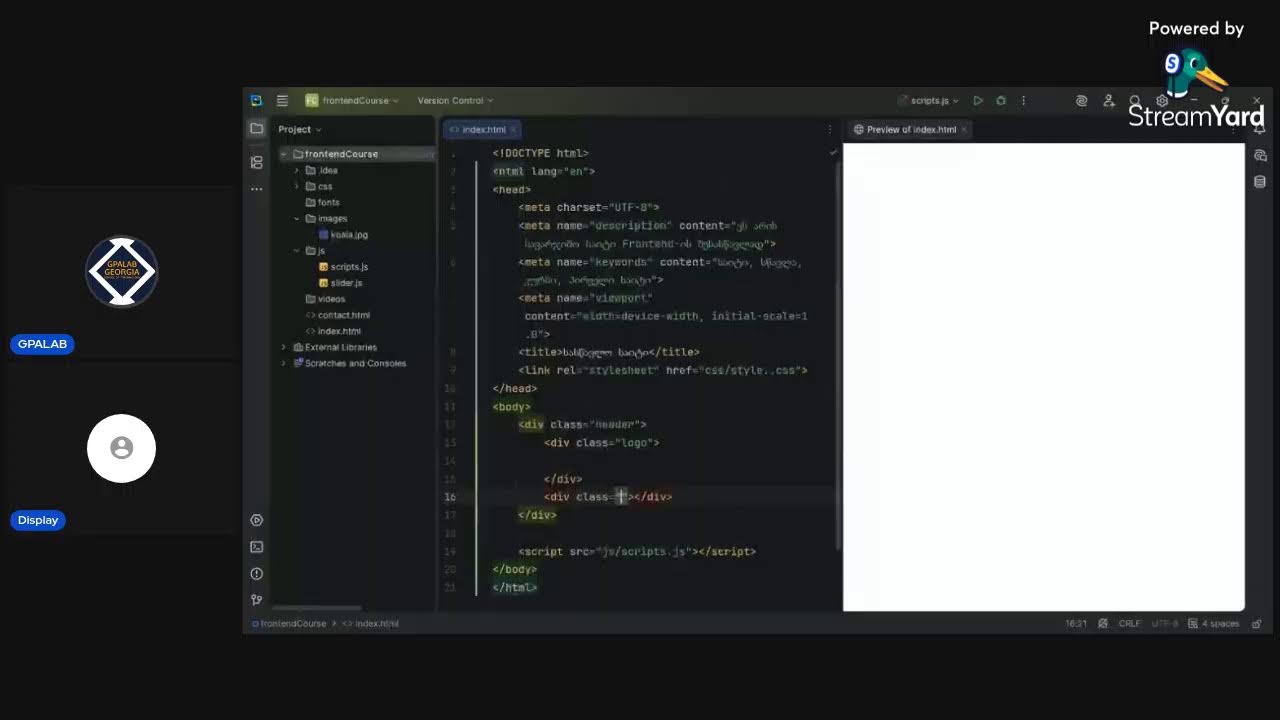This screenshot has height=720, width=1280.
Task: Open the Problems tool window
Action: tap(257, 574)
